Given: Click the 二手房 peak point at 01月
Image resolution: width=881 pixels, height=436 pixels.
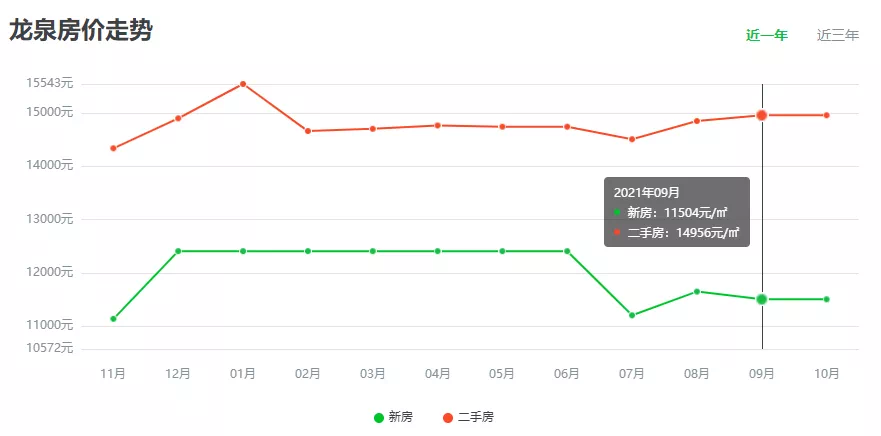Looking at the screenshot, I should click(243, 84).
